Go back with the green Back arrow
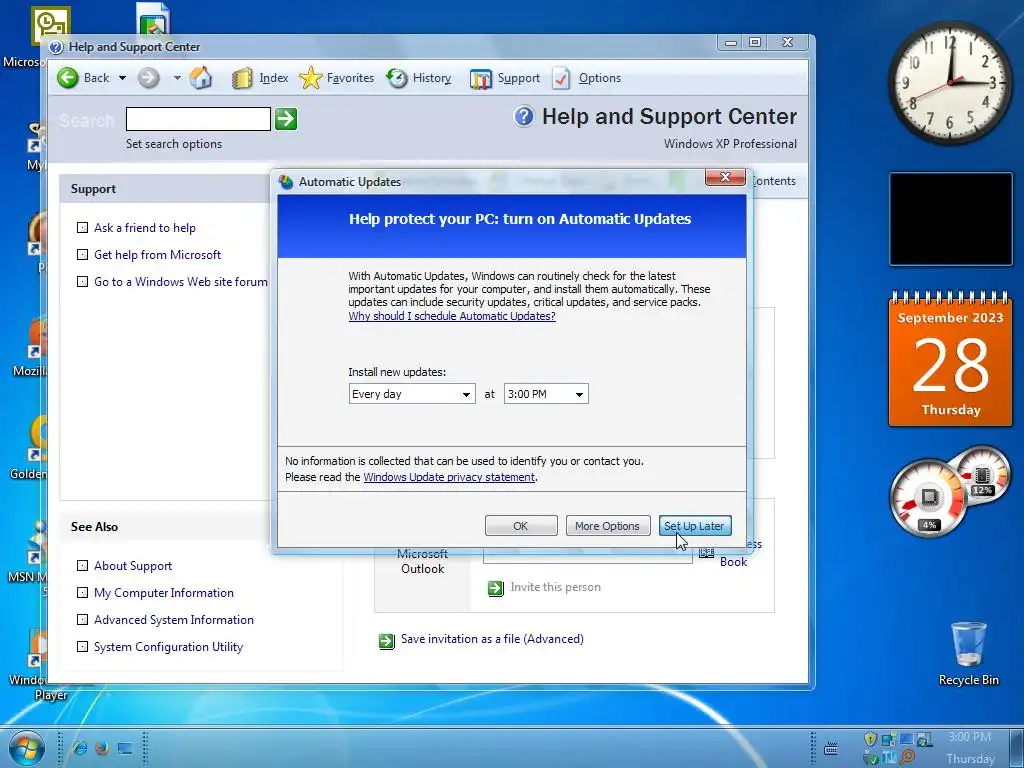 (x=68, y=78)
